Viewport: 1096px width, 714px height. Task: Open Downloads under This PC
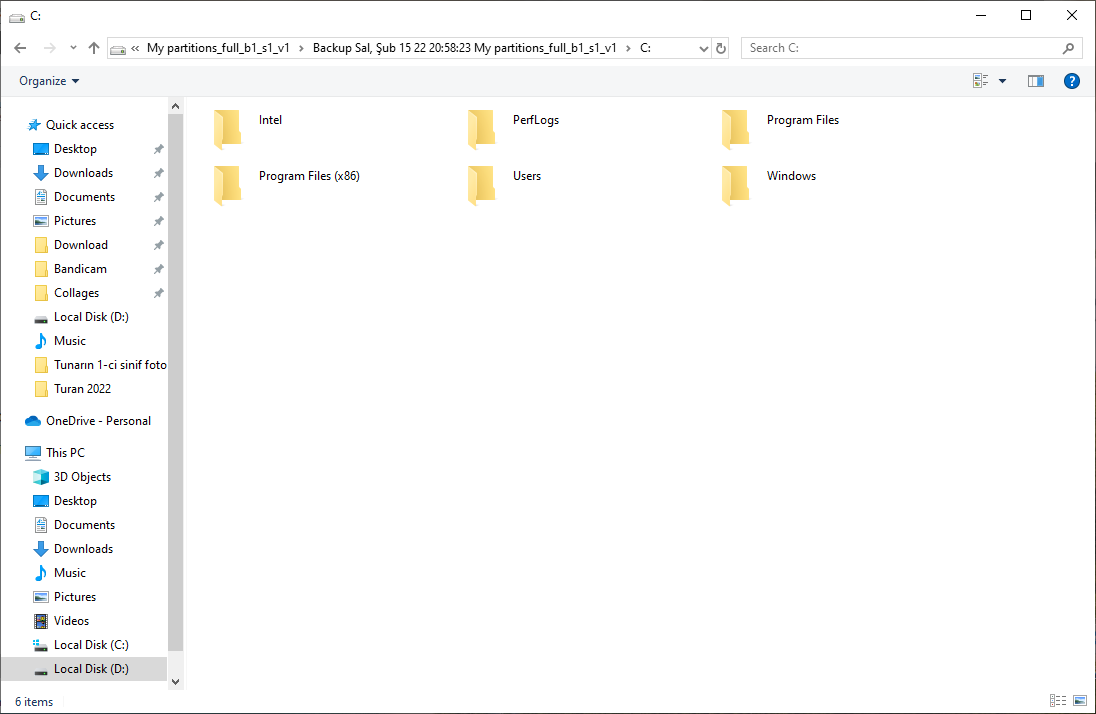click(x=83, y=549)
